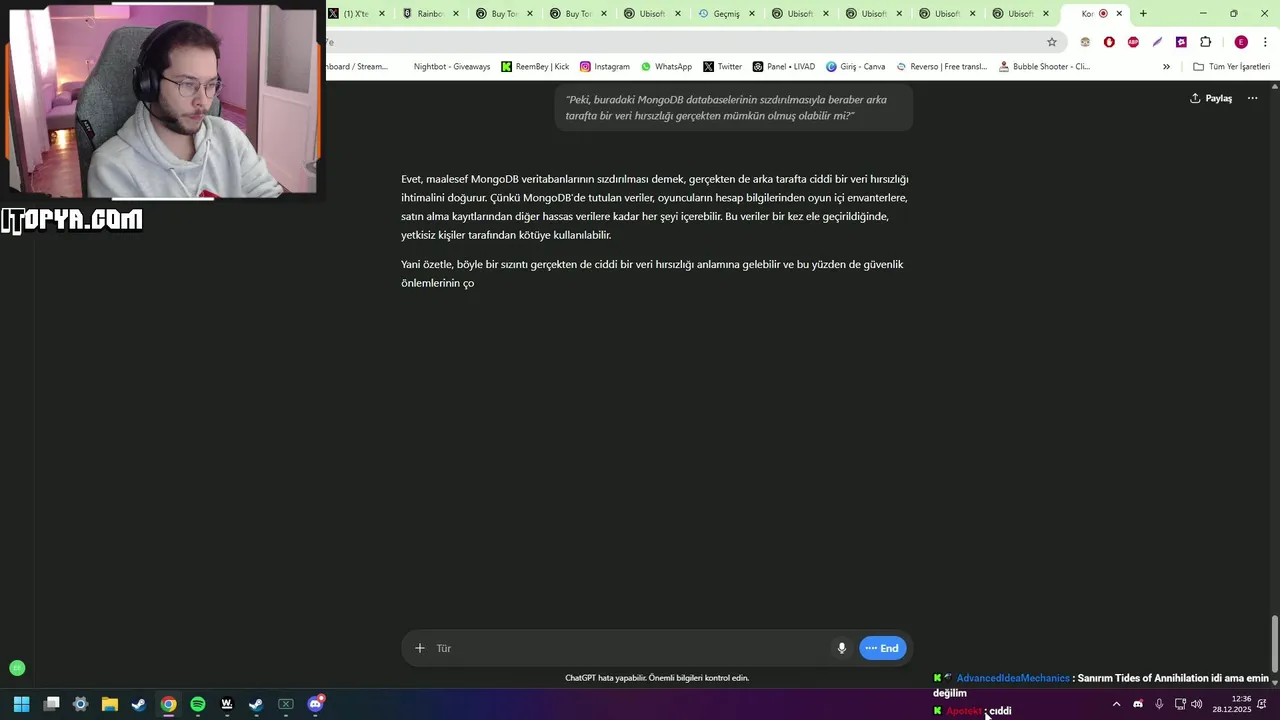The width and height of the screenshot is (1280, 720).
Task: Click the plus attach icon in prompt box
Action: click(x=420, y=648)
